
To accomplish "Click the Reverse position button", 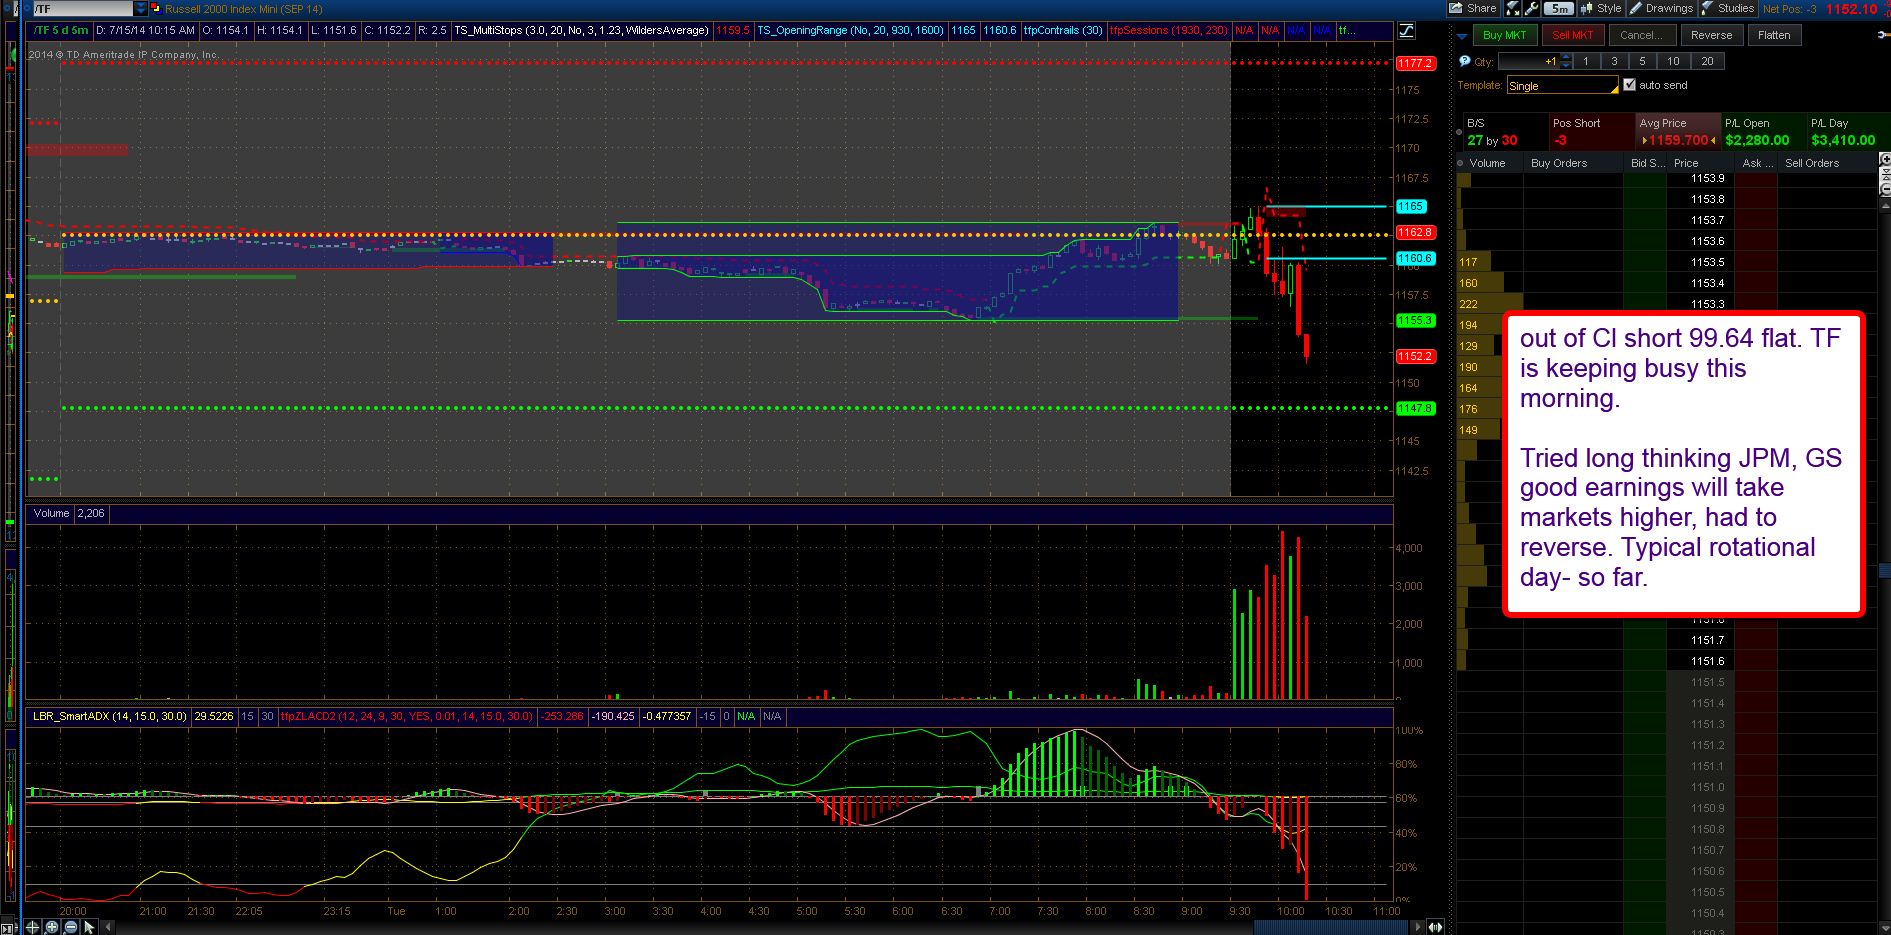I will click(1711, 35).
